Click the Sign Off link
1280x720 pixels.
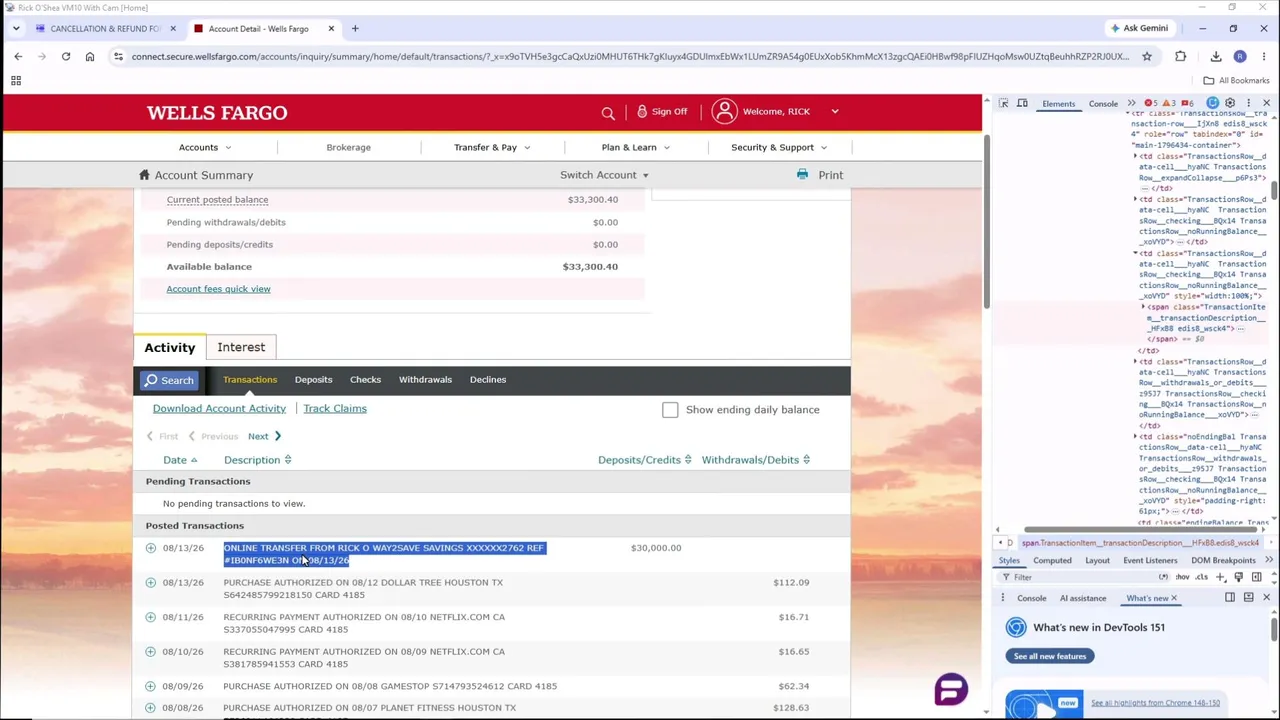pos(662,111)
